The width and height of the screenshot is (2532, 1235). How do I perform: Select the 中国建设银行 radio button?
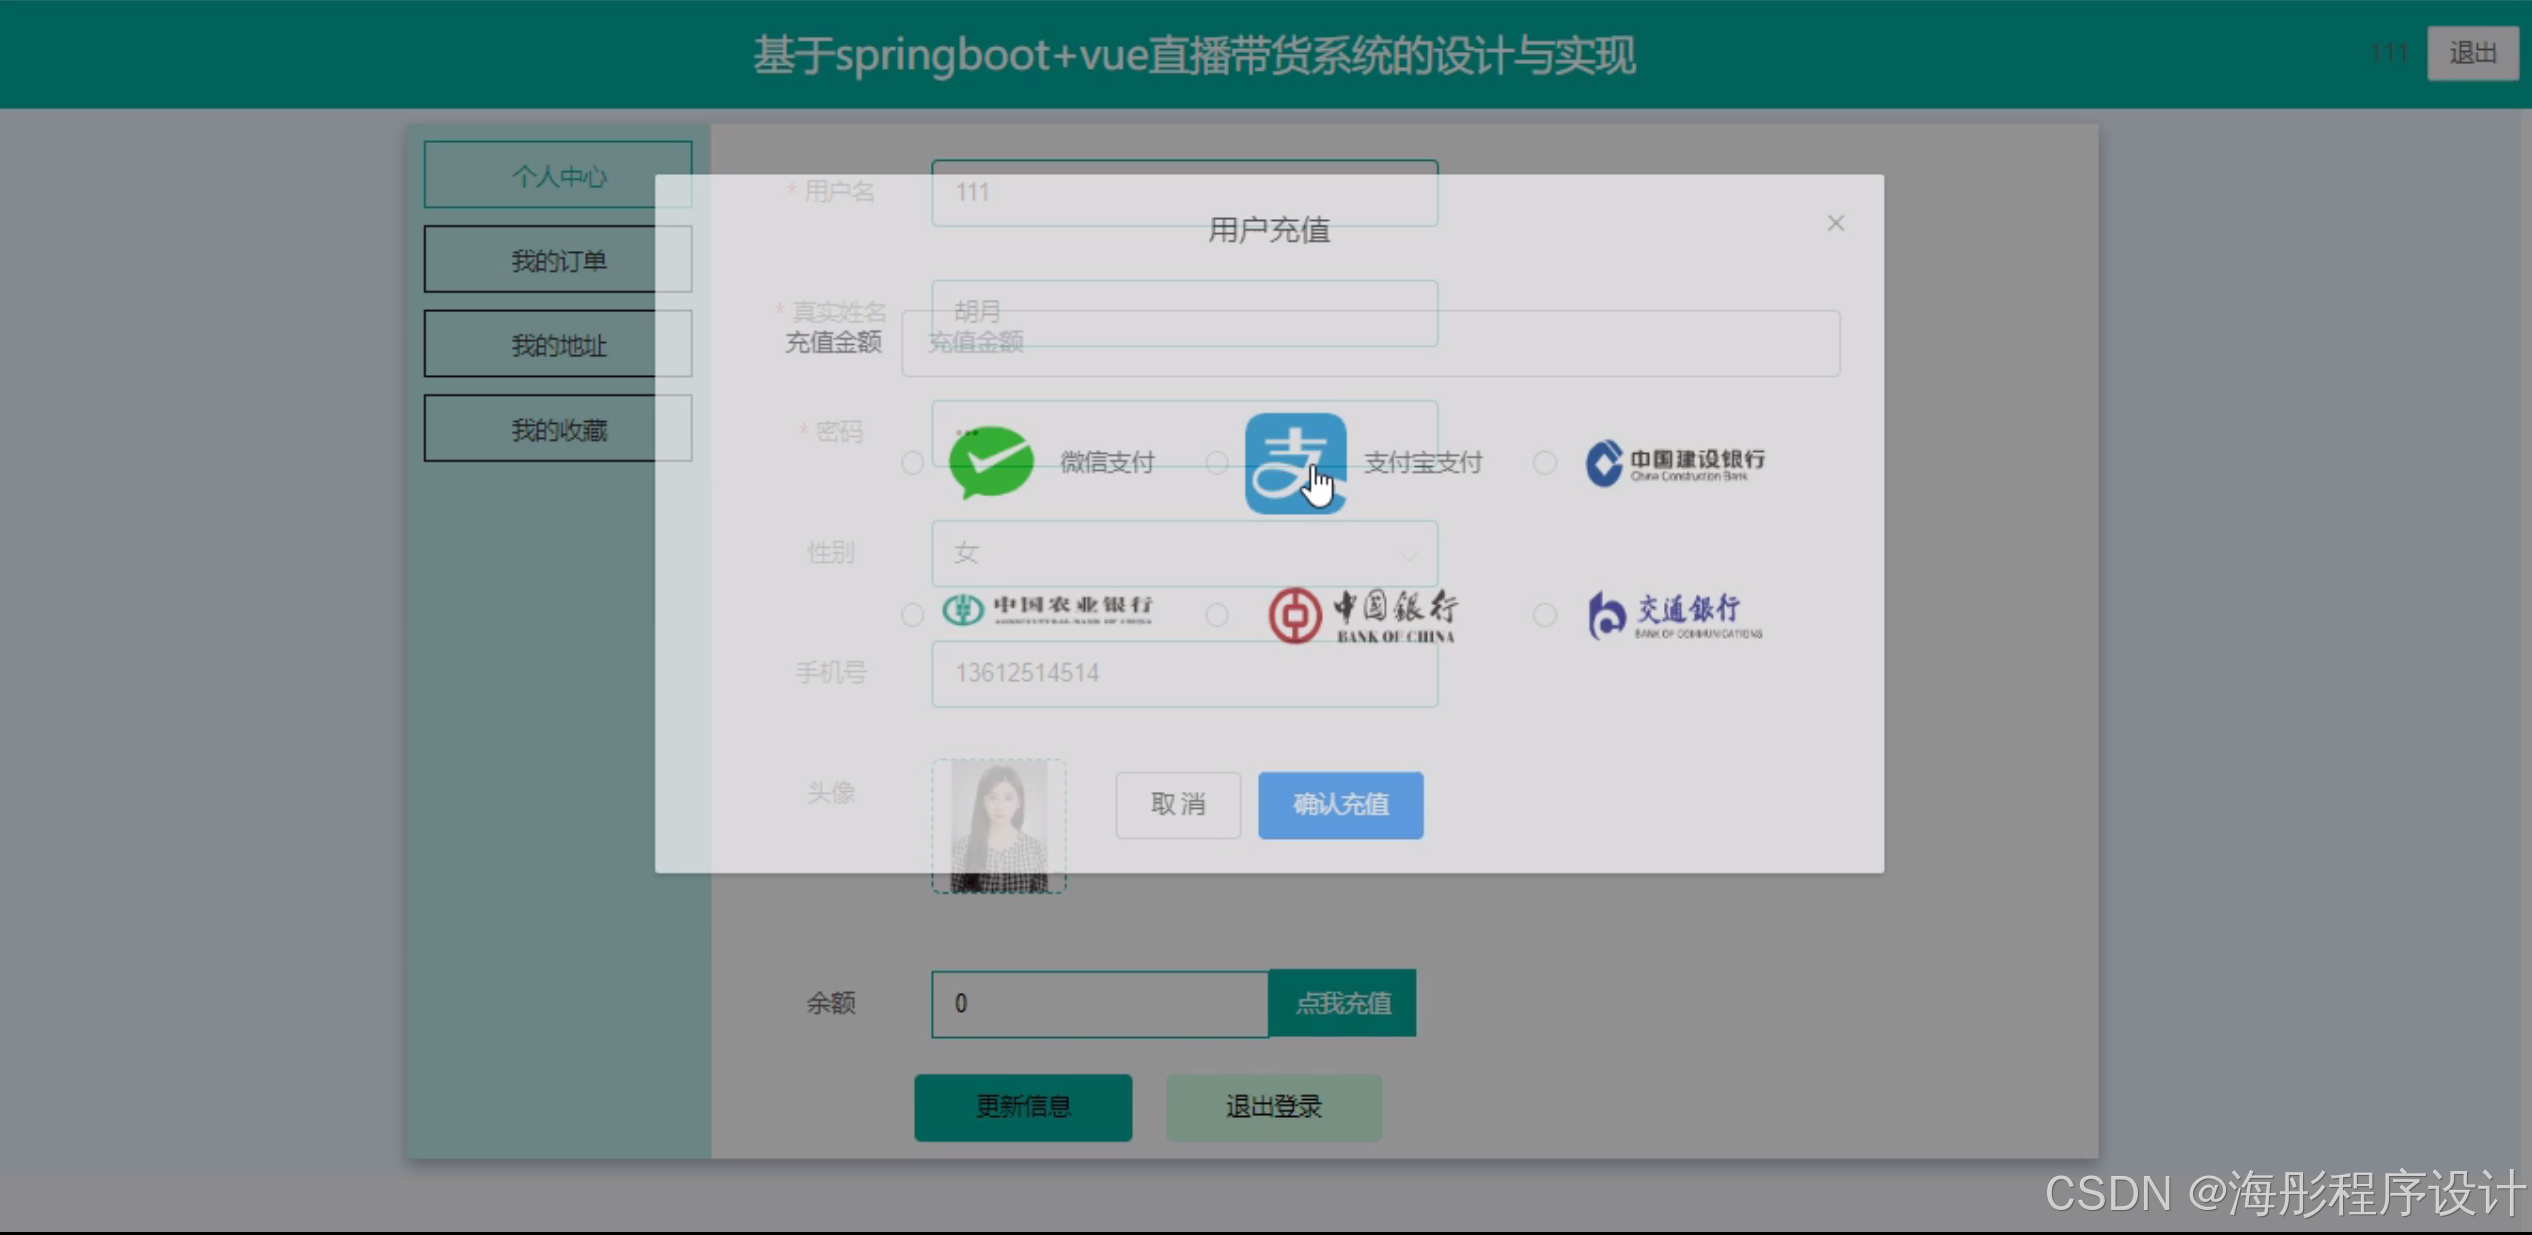(x=1545, y=463)
